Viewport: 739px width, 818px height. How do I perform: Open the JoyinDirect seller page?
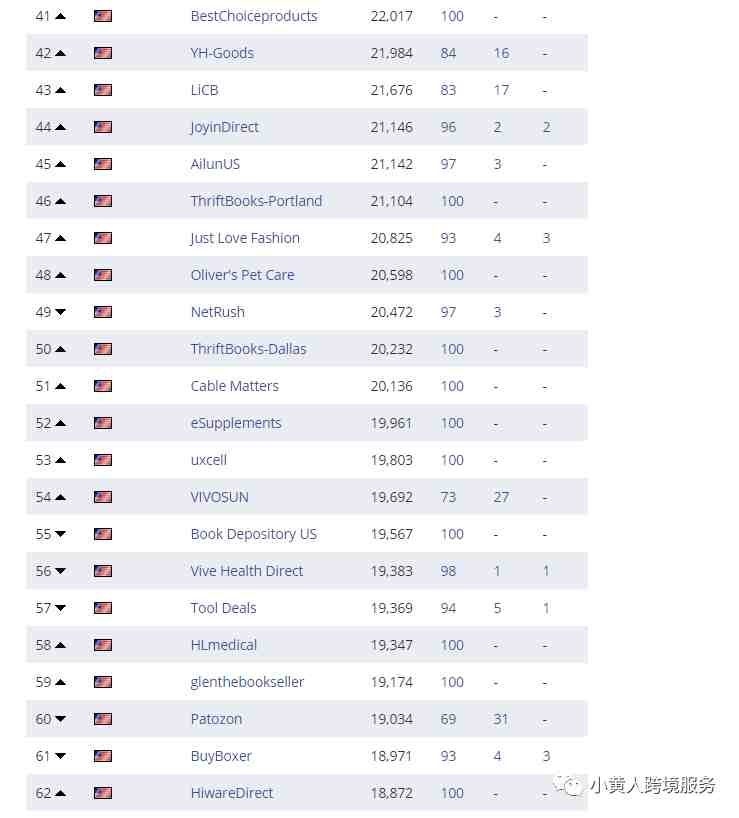(224, 127)
